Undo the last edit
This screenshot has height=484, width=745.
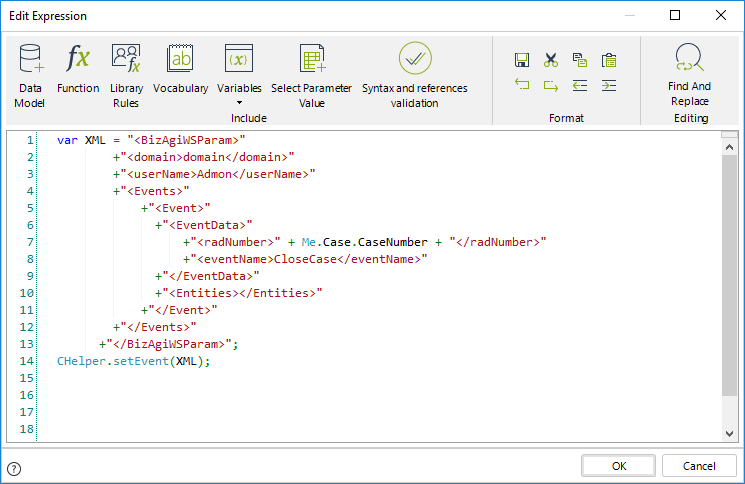click(x=522, y=85)
